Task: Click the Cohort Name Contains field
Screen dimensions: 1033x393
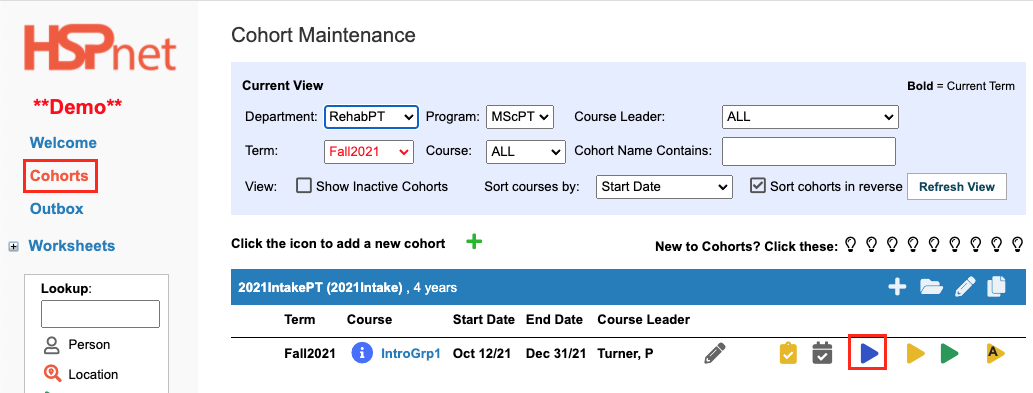Action: [809, 151]
